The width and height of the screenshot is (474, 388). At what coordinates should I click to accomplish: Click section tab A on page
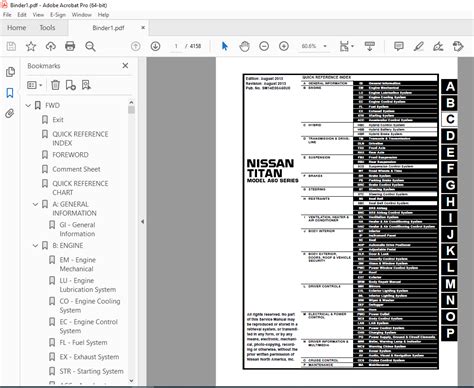point(450,87)
